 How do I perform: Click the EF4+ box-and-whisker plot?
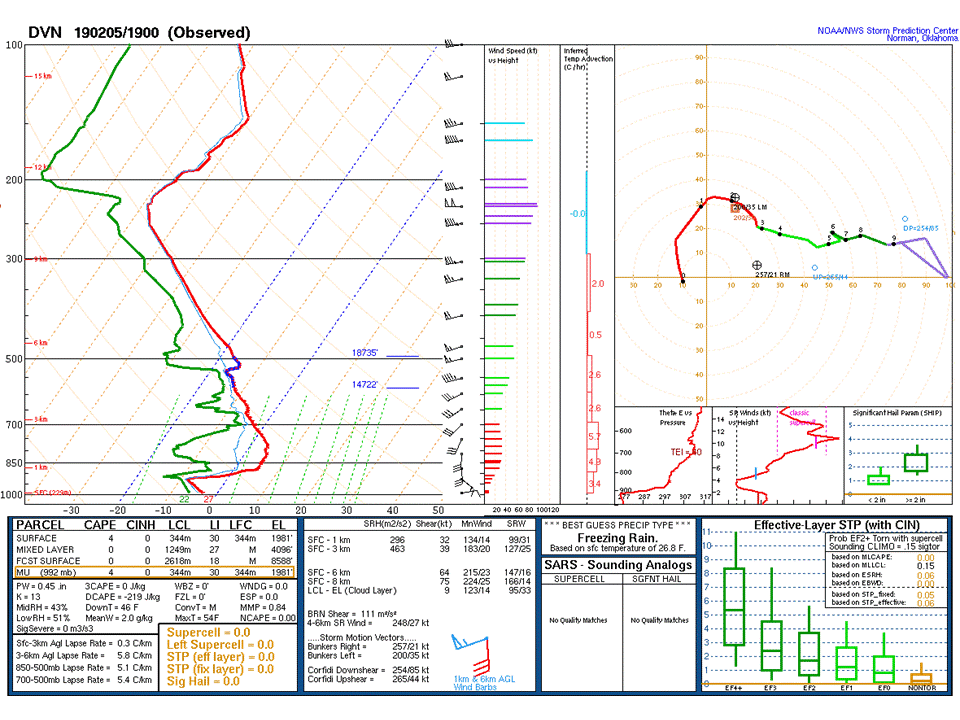pyautogui.click(x=735, y=607)
